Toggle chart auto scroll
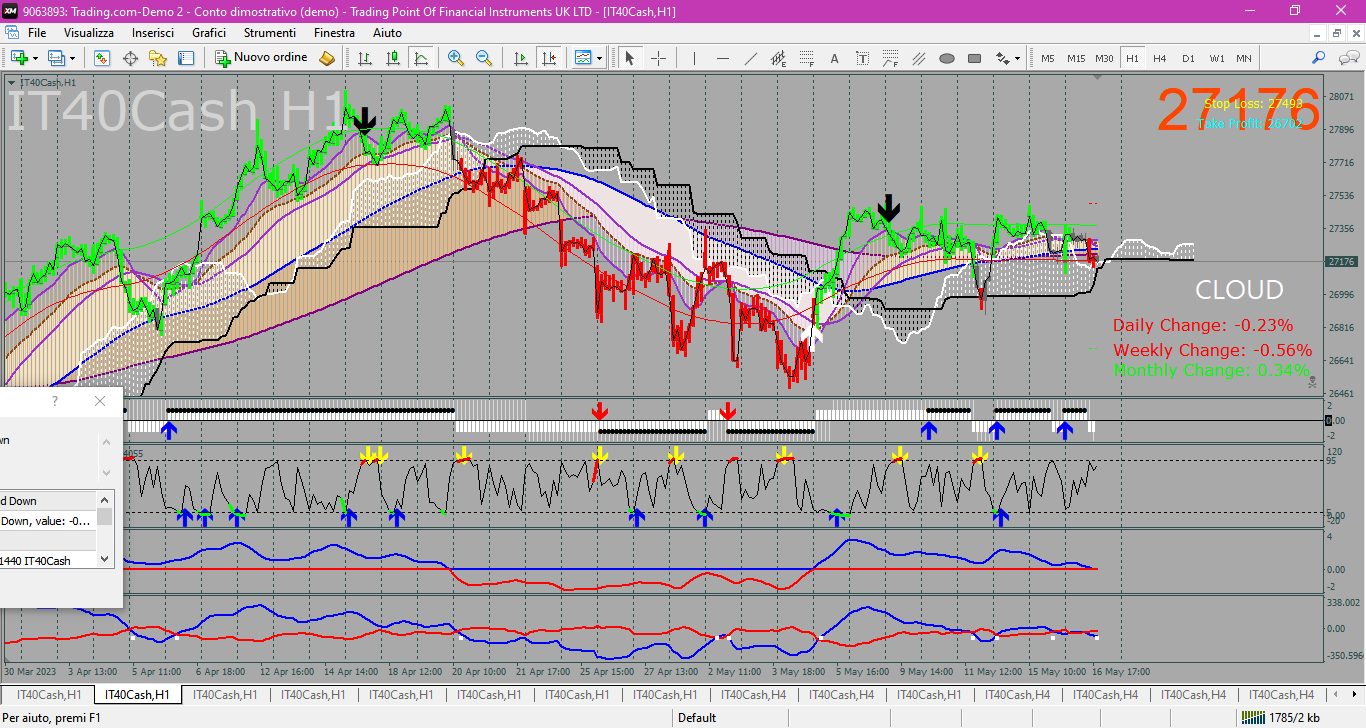 (x=520, y=58)
